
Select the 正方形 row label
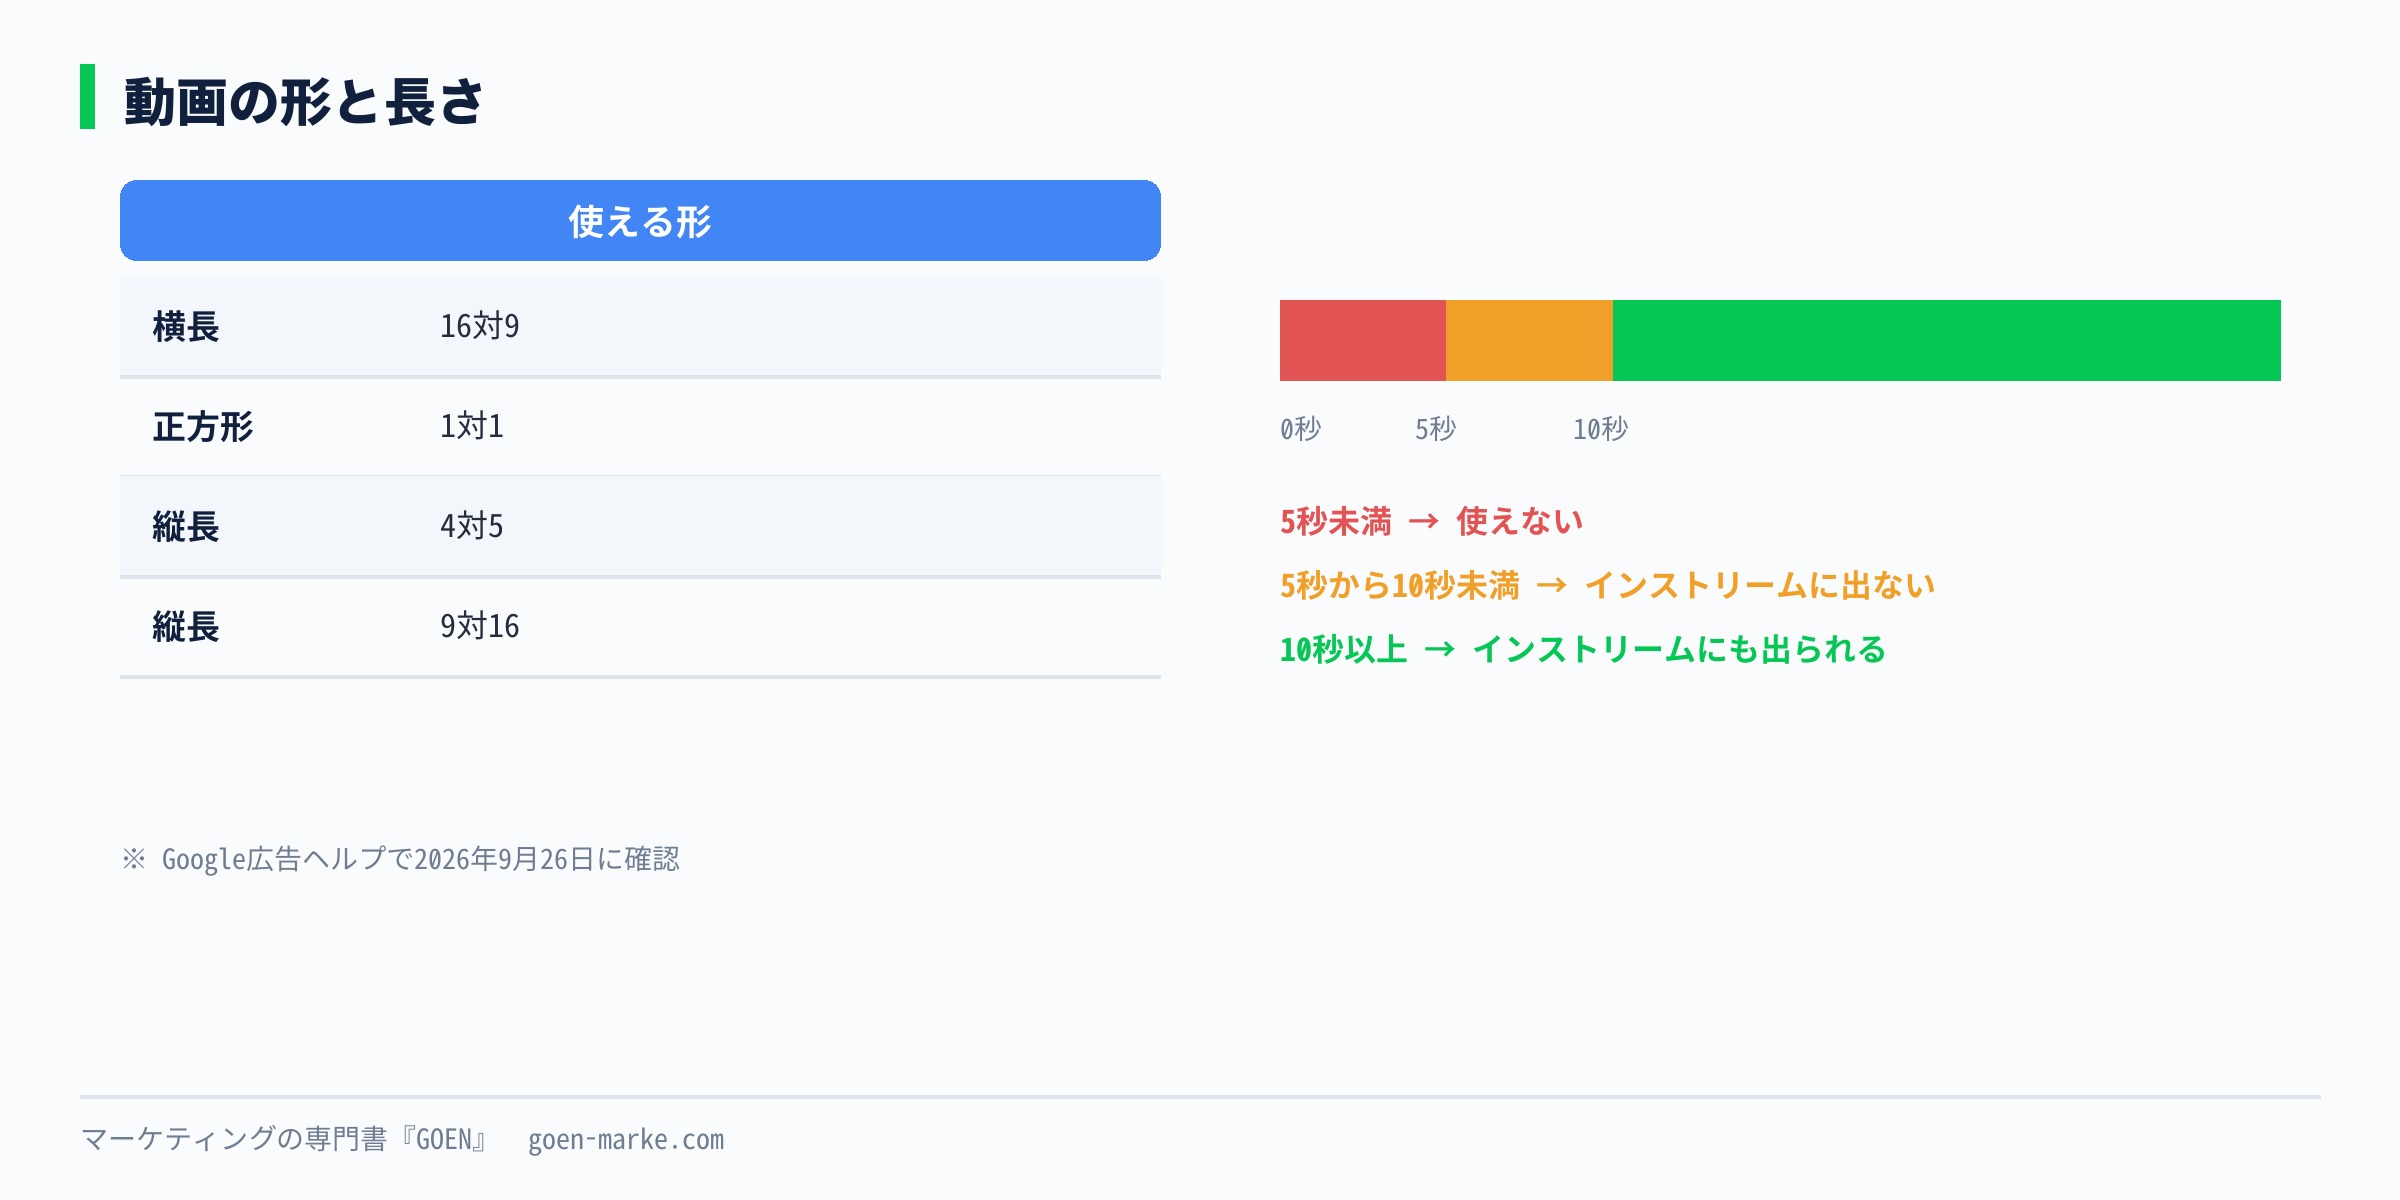[203, 427]
